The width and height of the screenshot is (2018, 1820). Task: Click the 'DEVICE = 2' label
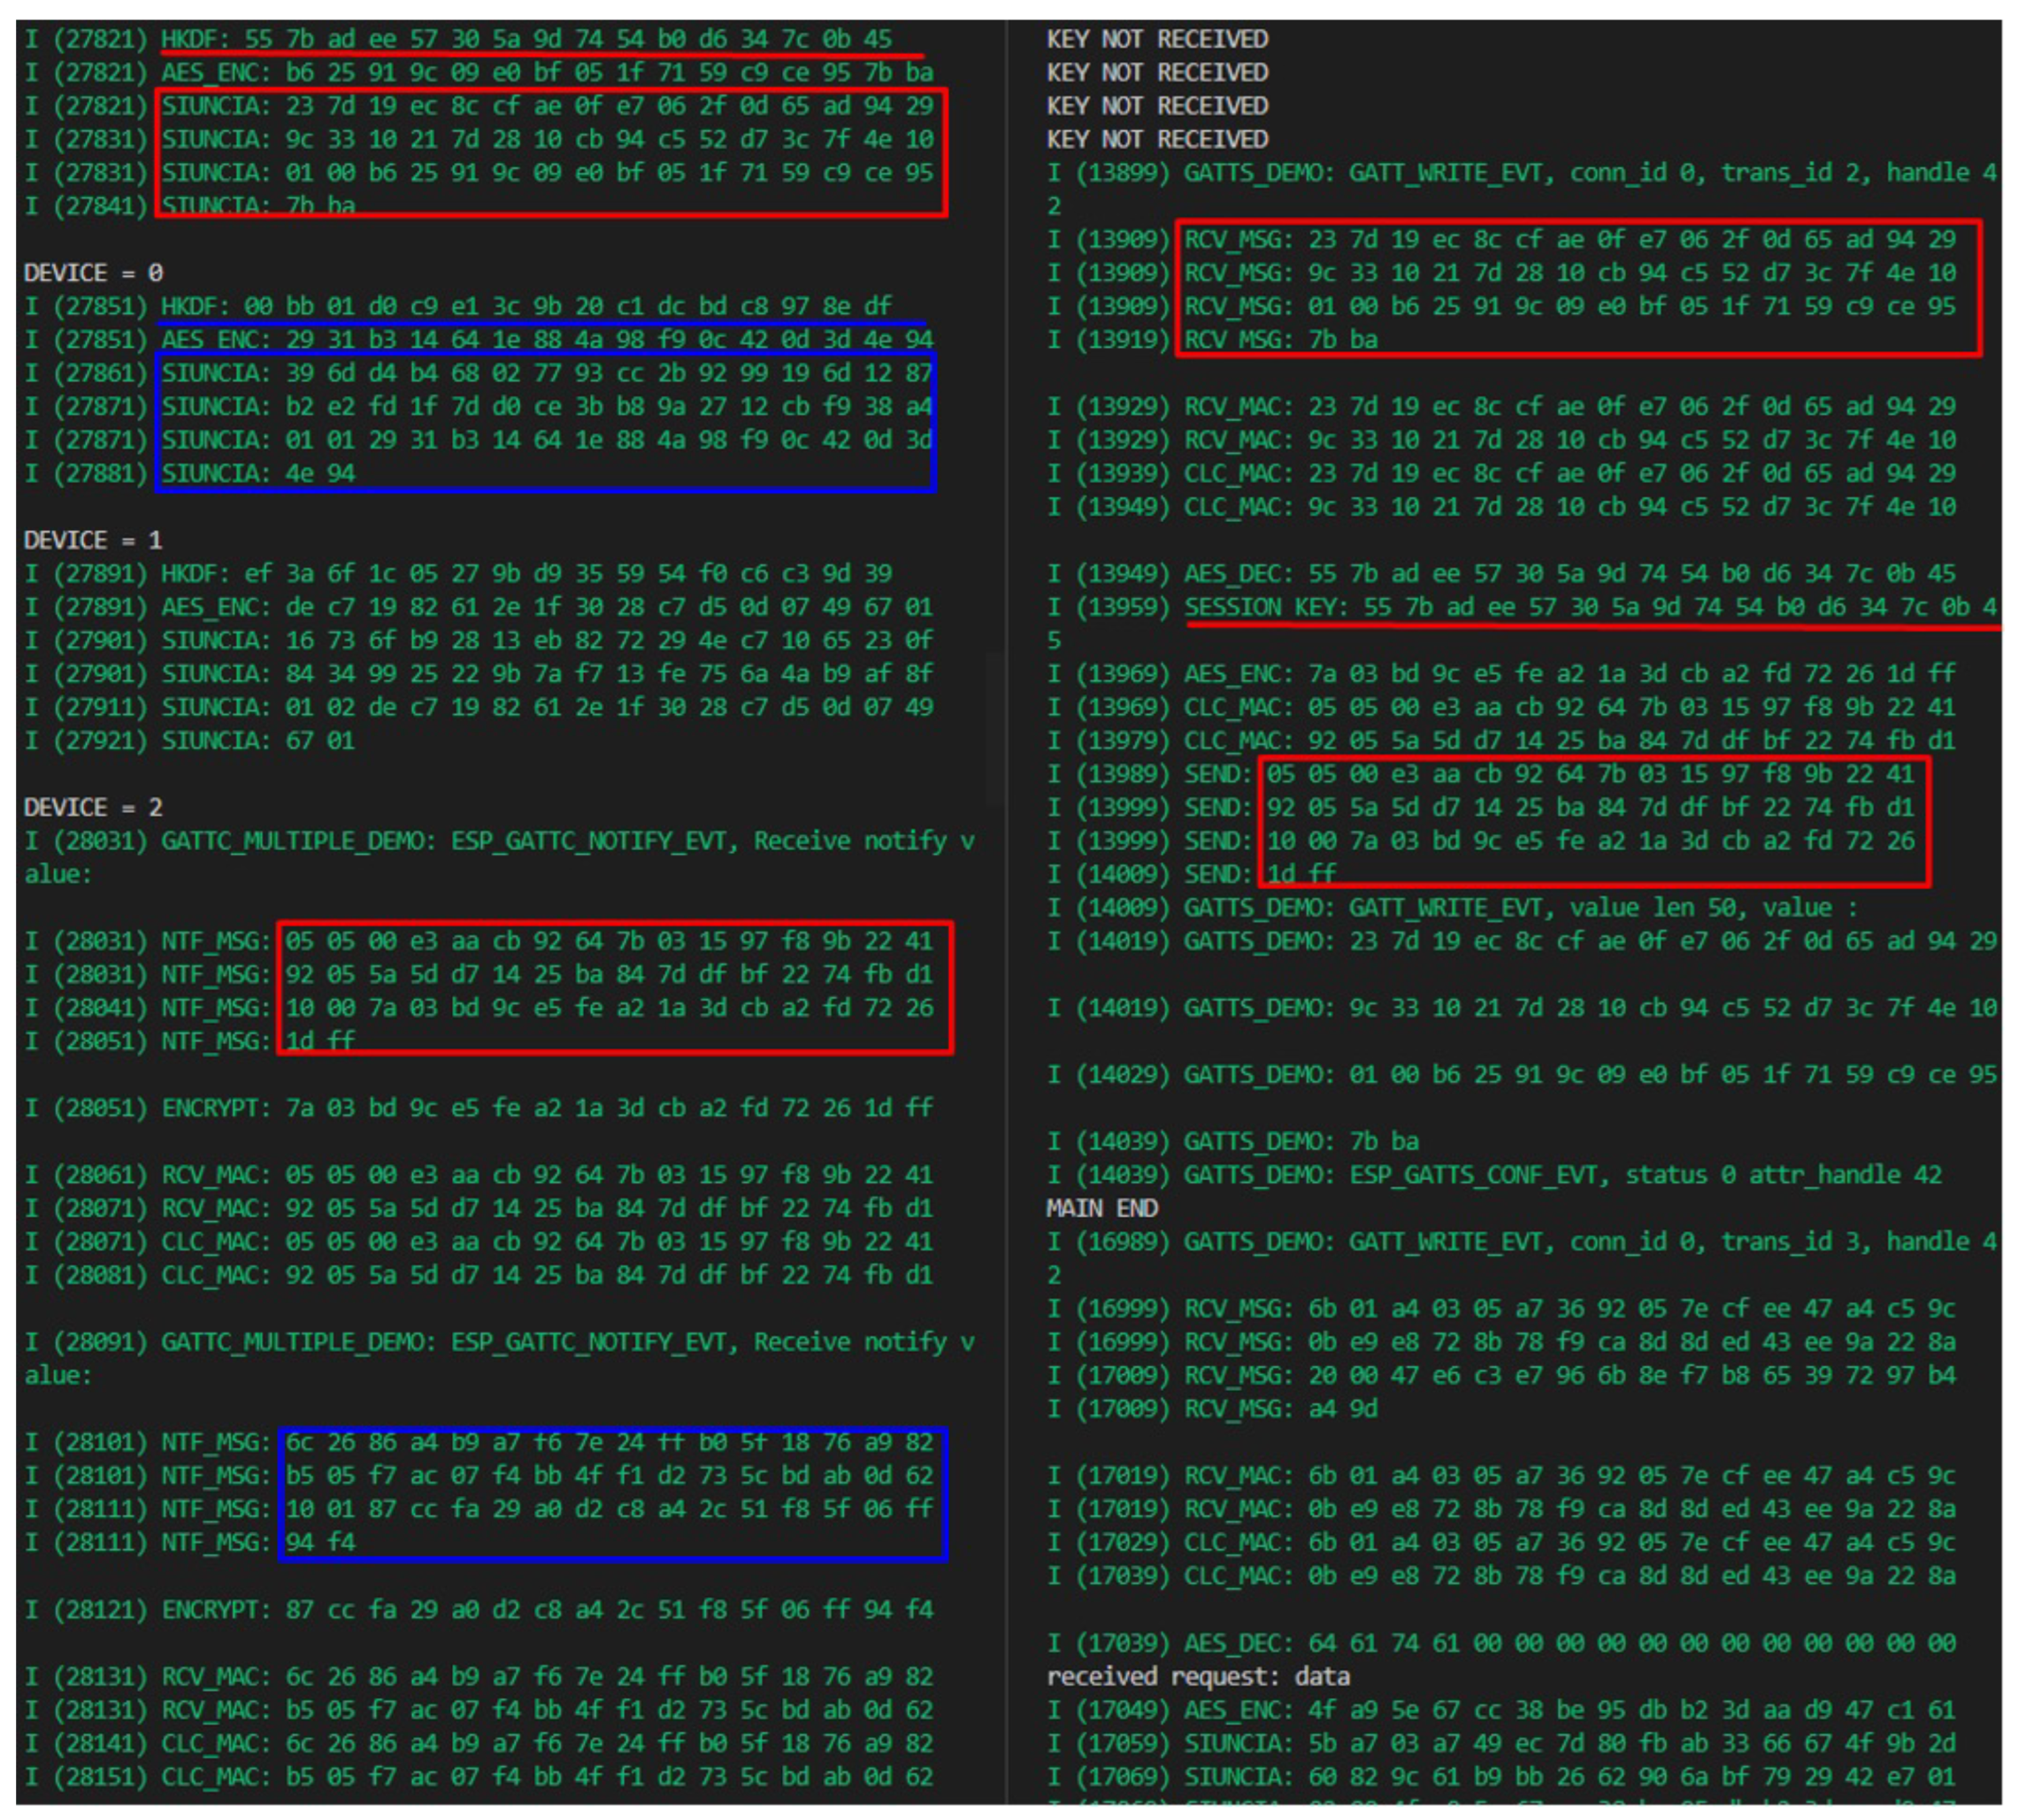click(x=93, y=807)
